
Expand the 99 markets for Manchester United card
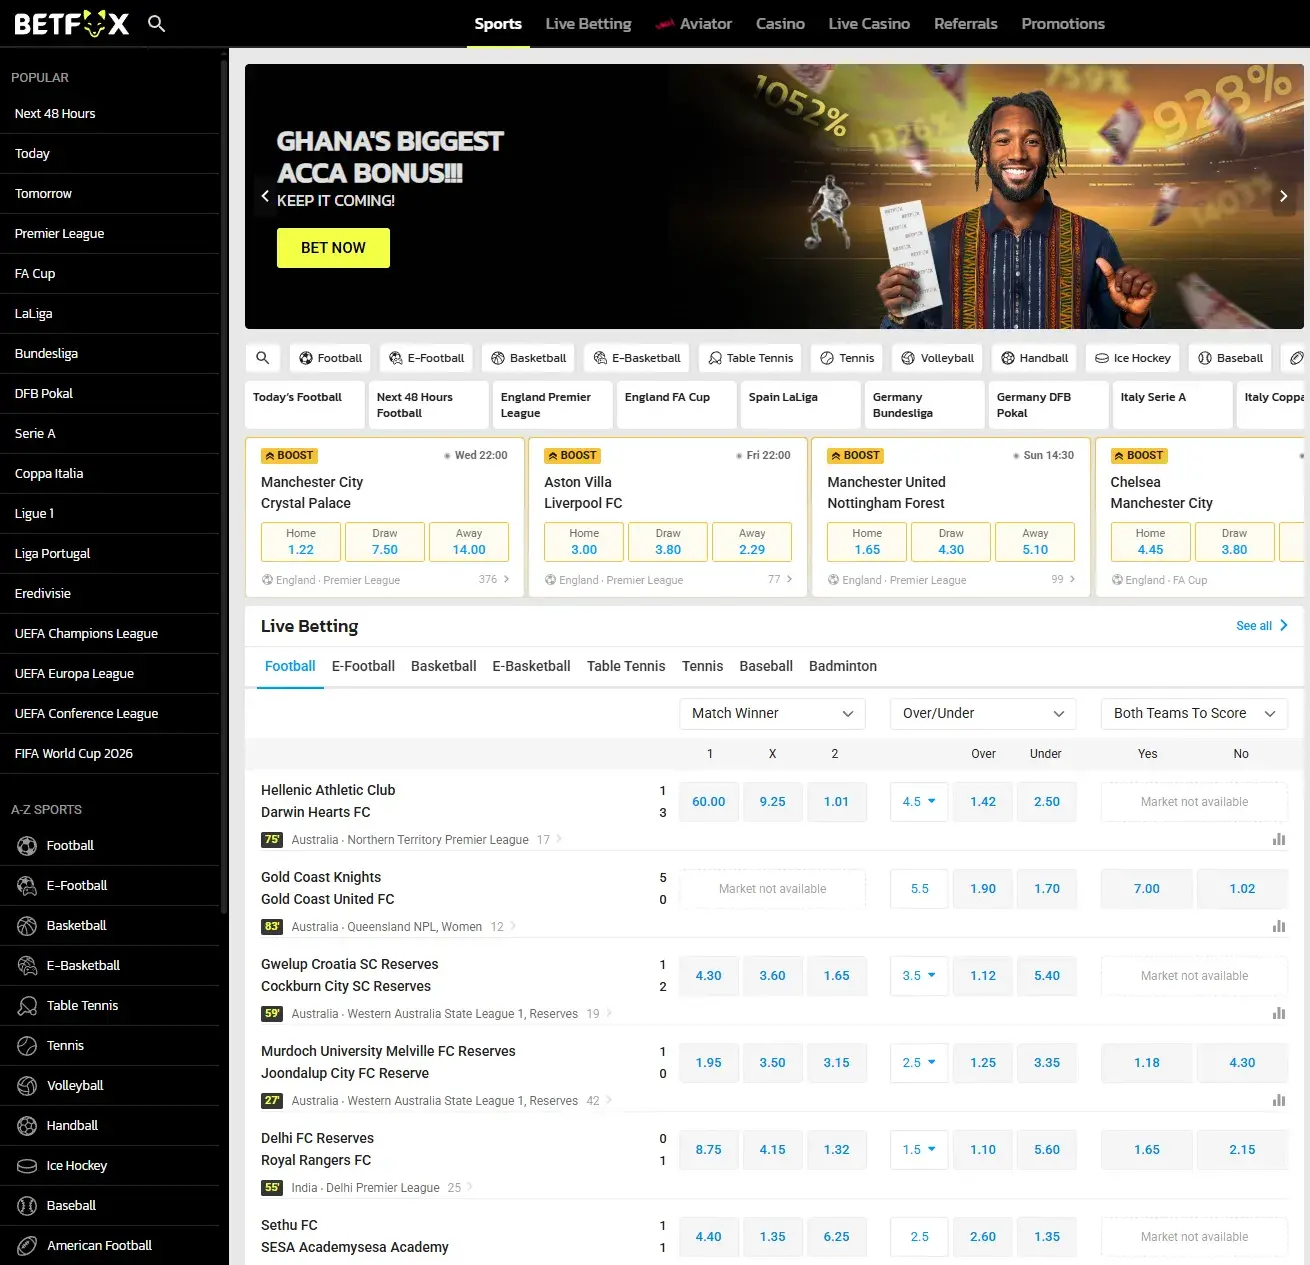click(1063, 580)
